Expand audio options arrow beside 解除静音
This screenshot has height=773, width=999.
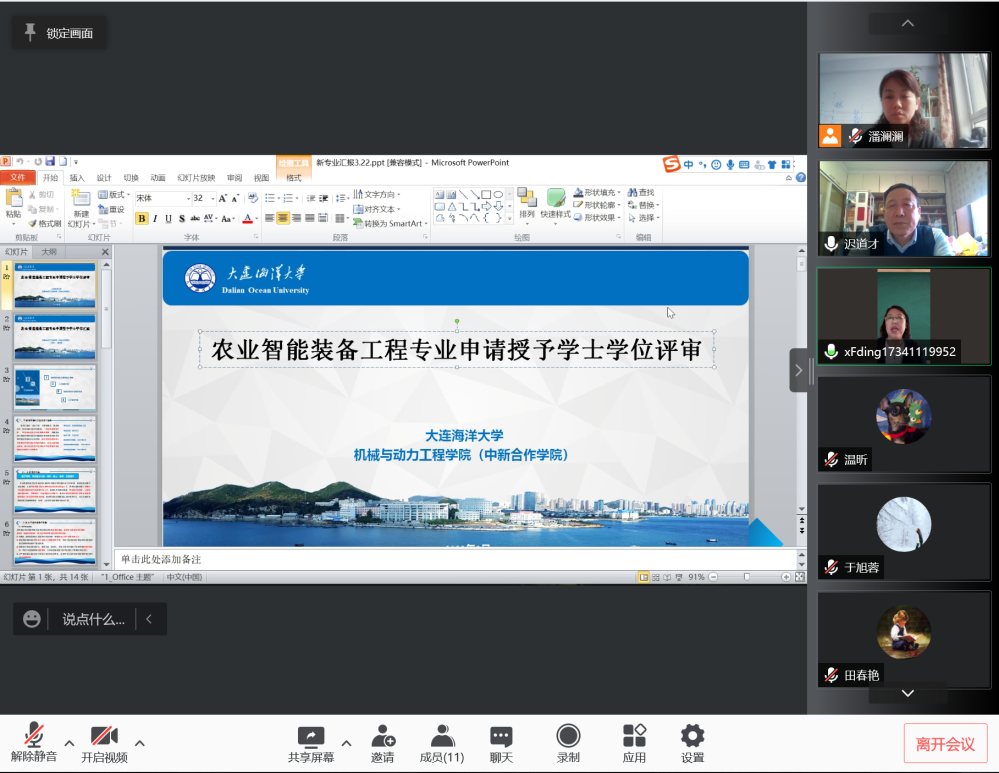[69, 743]
